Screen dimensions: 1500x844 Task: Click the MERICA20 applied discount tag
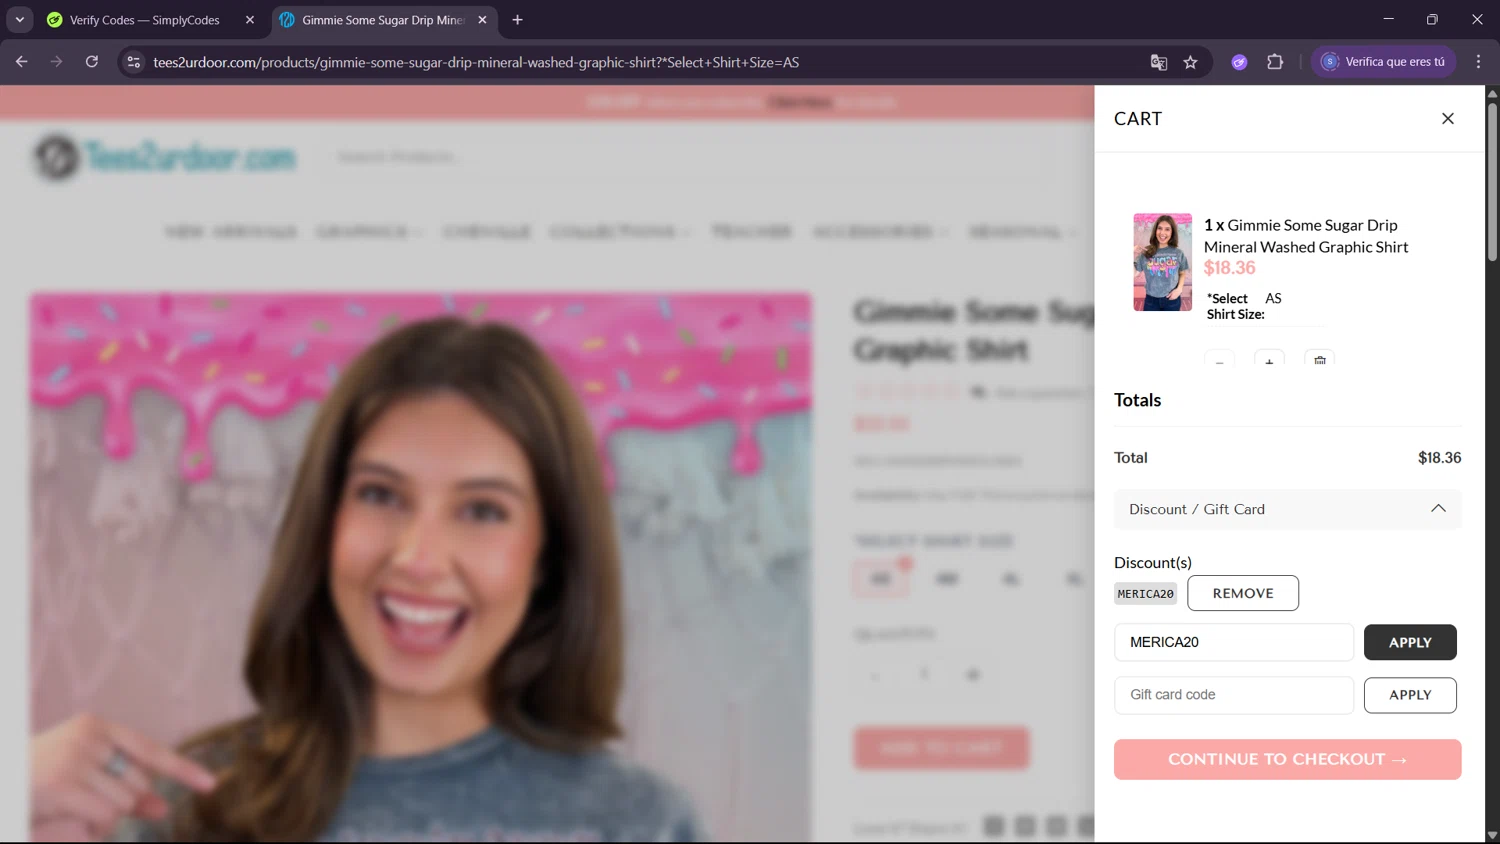point(1145,594)
